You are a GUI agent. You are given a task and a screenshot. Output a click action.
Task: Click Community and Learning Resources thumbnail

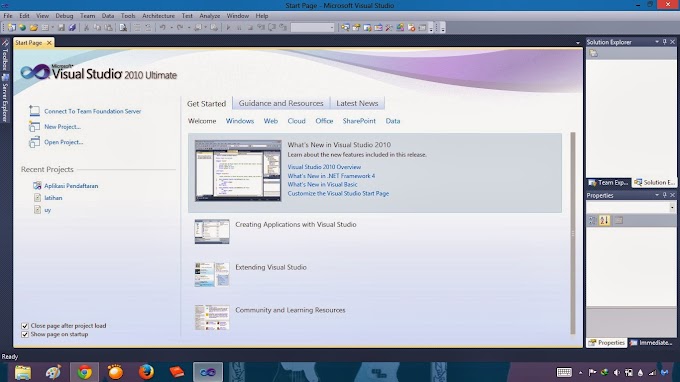pos(212,317)
